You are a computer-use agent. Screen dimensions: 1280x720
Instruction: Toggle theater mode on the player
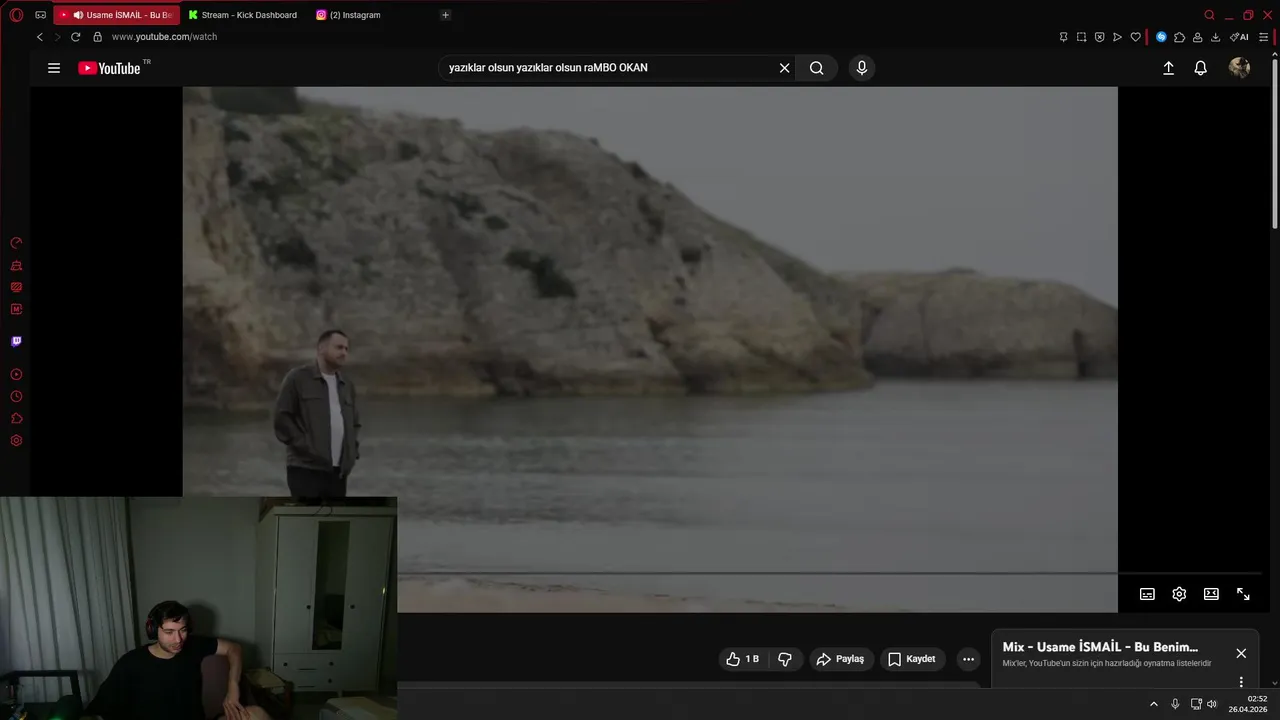pyautogui.click(x=1211, y=594)
